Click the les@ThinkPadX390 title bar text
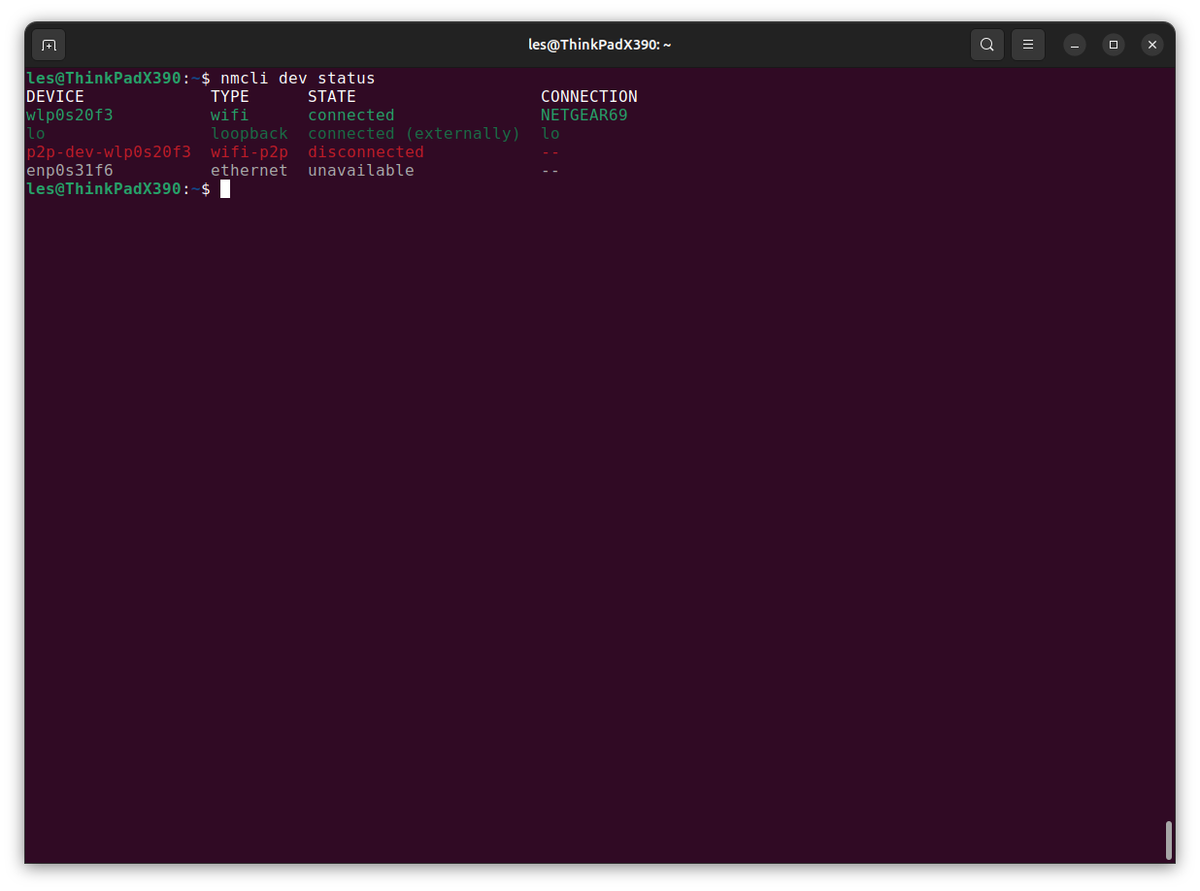The image size is (1200, 891). [599, 44]
